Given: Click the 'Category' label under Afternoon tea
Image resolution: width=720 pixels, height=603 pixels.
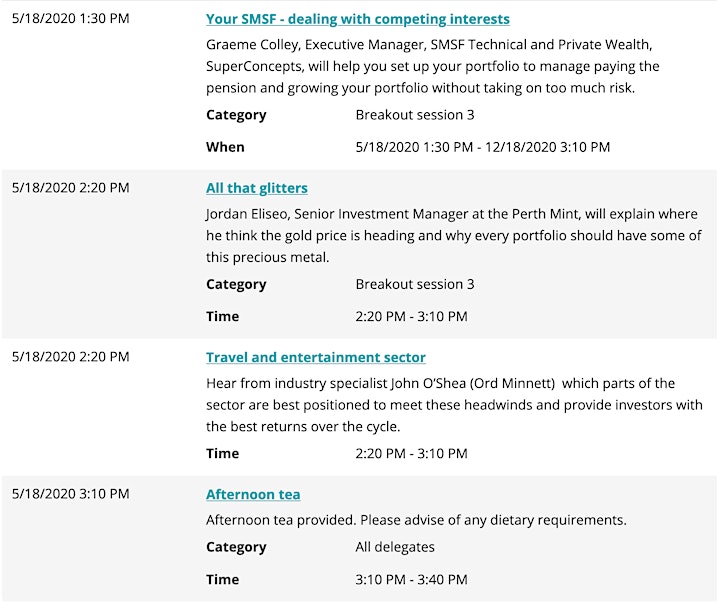Looking at the screenshot, I should click(236, 547).
